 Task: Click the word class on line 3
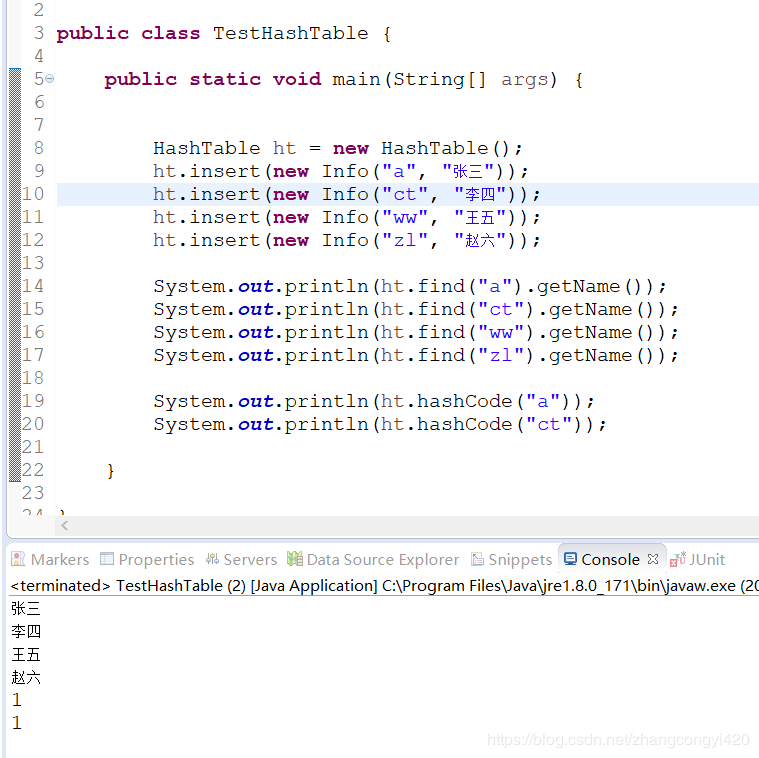point(170,33)
